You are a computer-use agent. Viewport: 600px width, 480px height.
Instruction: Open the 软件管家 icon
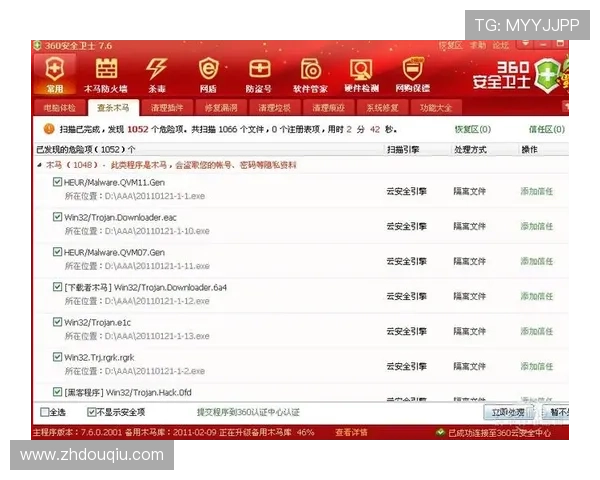(310, 75)
